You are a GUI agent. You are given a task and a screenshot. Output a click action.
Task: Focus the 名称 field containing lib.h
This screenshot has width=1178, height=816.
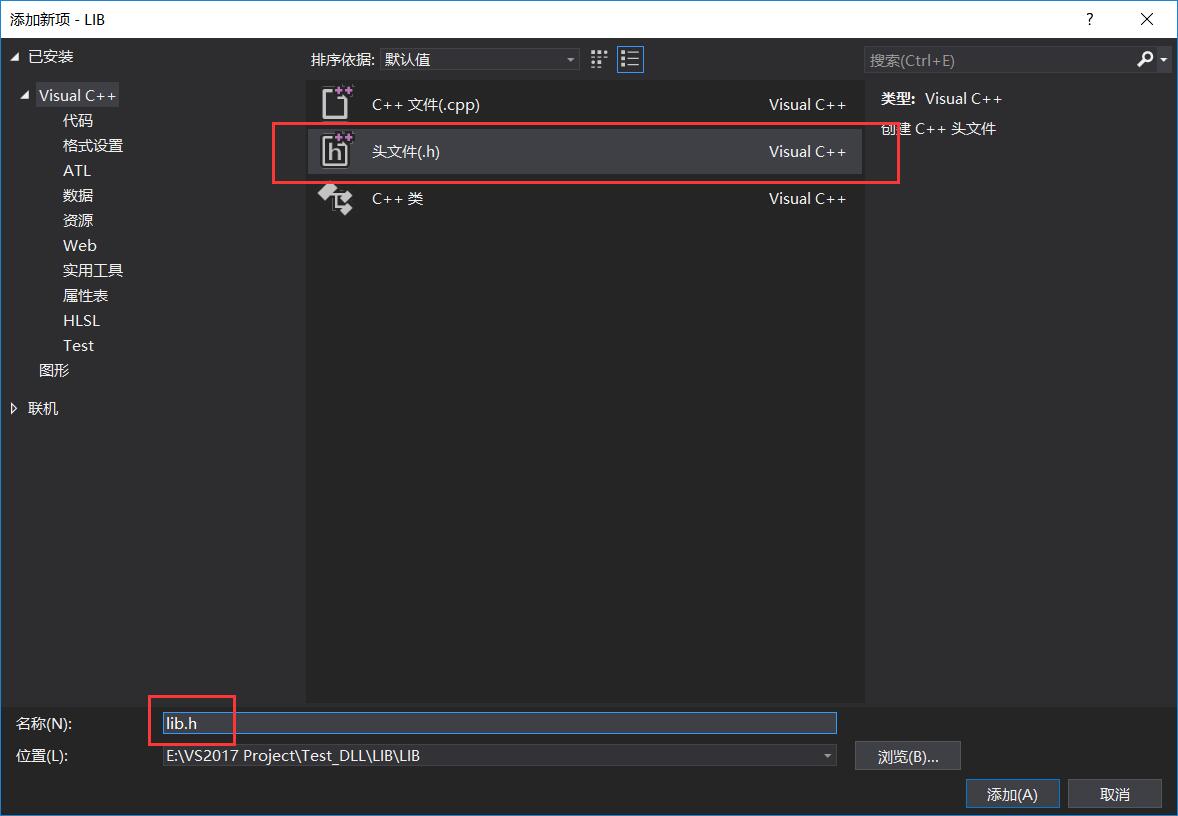tap(500, 723)
